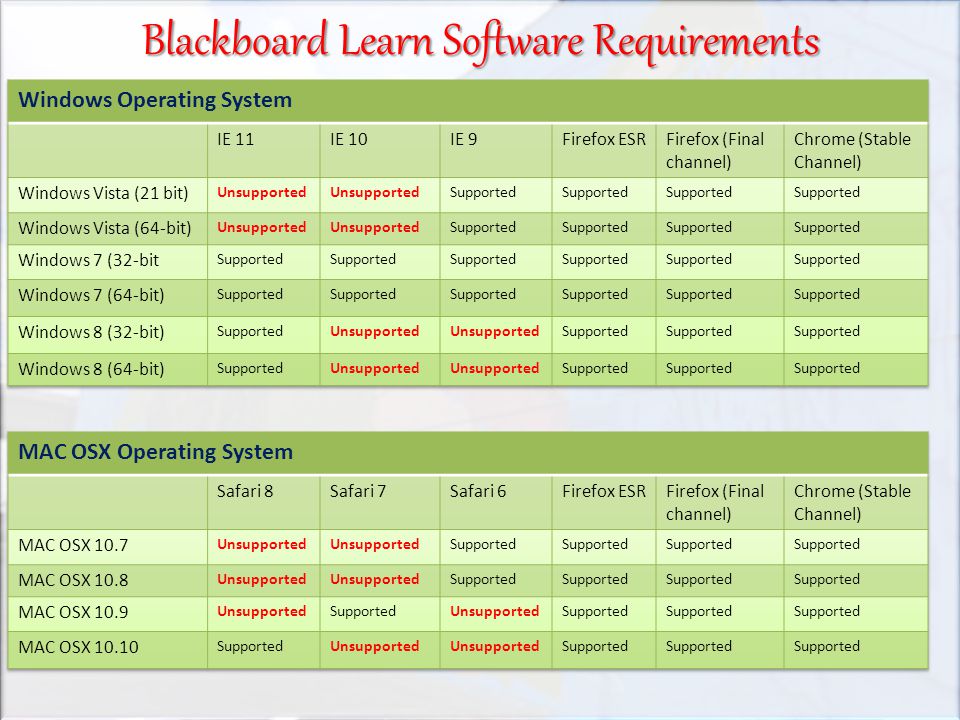Image resolution: width=960 pixels, height=720 pixels.
Task: Select the "Windows 8 (64-bit)" row label
Action: point(91,369)
